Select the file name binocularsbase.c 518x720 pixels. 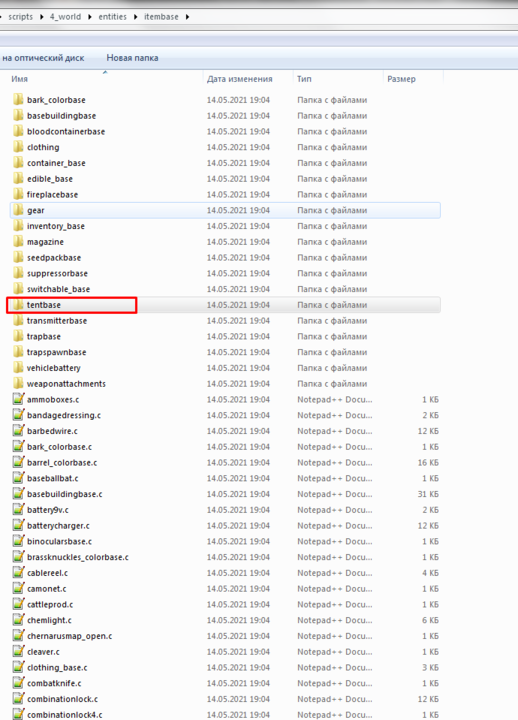coord(59,541)
